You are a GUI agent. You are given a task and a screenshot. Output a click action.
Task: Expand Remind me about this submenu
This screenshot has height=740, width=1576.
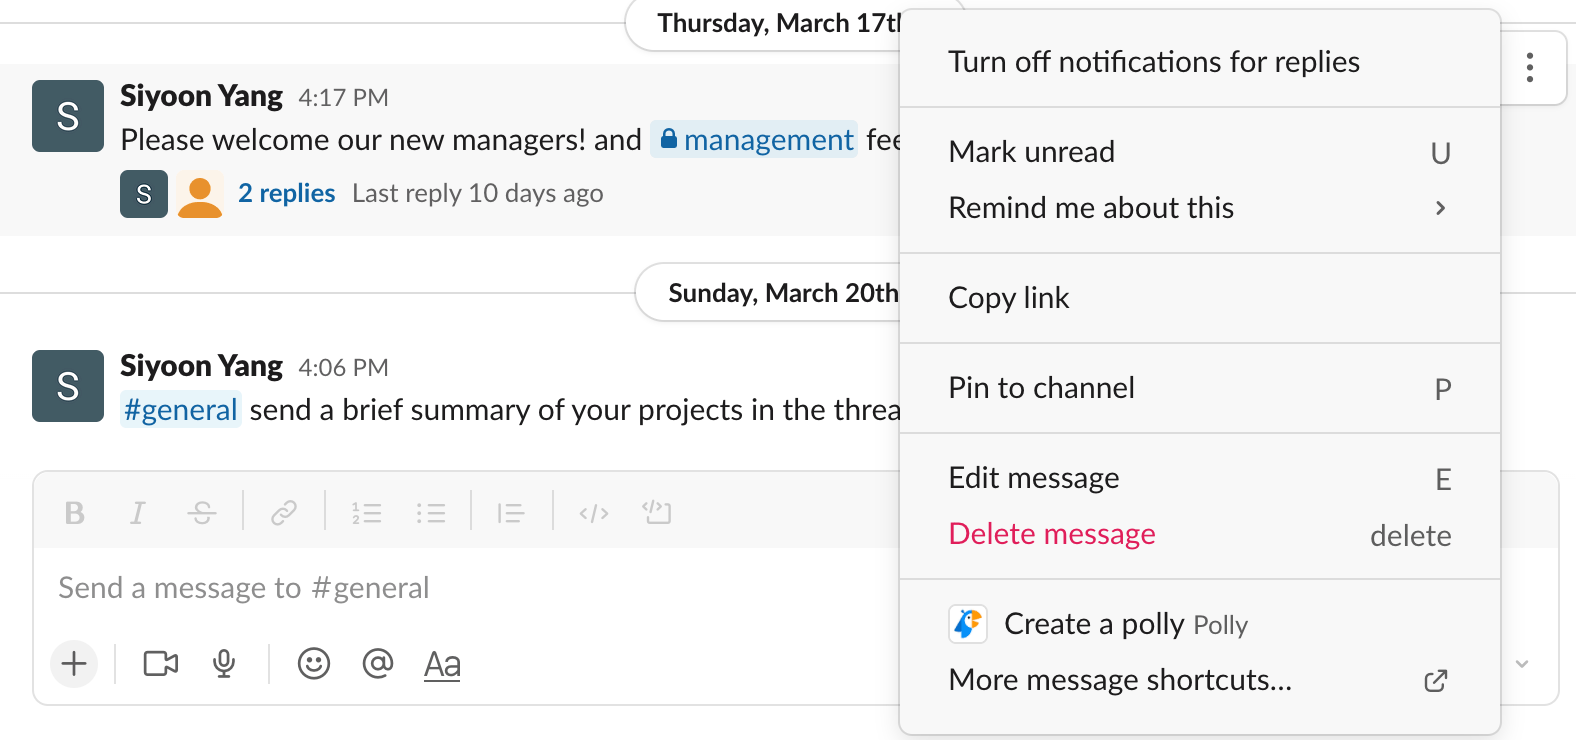pos(1090,208)
